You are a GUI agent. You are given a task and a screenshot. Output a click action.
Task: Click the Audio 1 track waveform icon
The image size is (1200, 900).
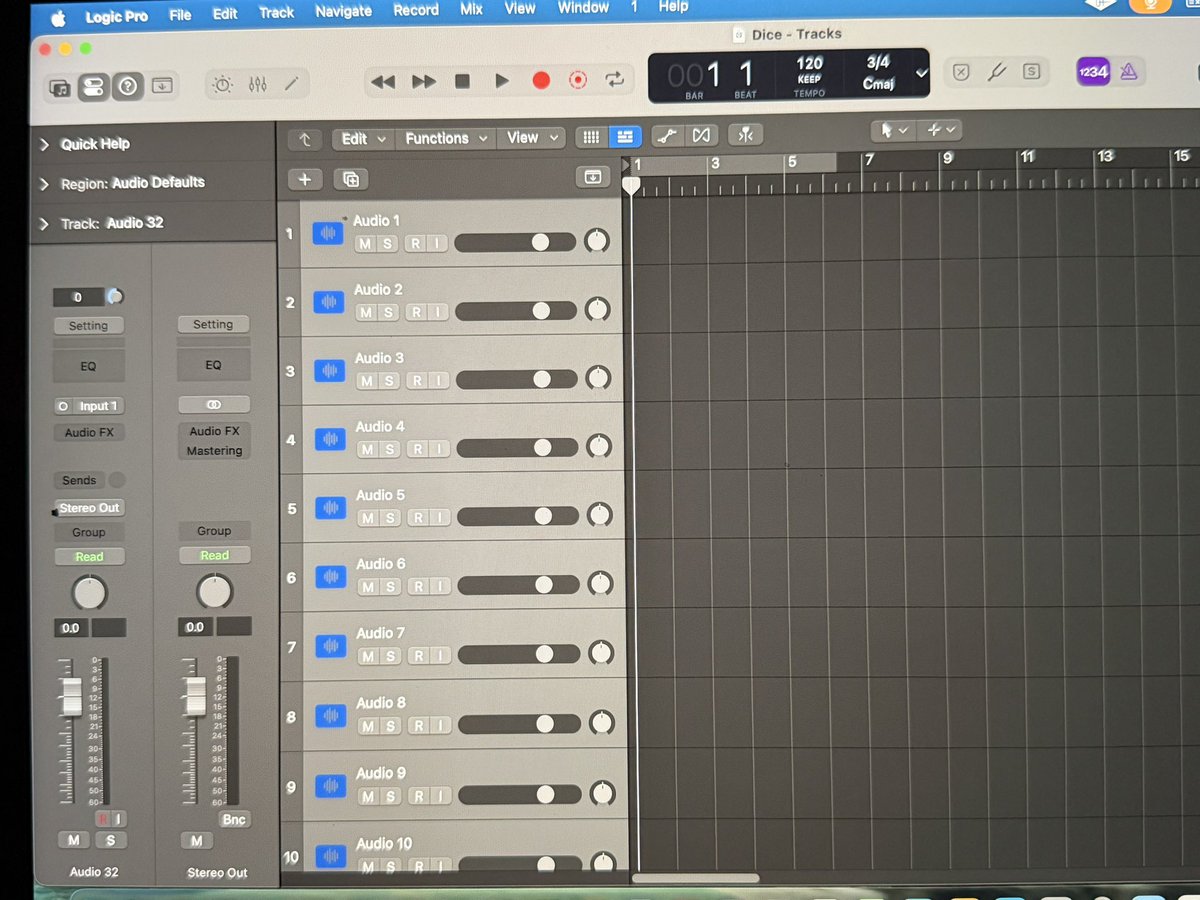coord(328,234)
